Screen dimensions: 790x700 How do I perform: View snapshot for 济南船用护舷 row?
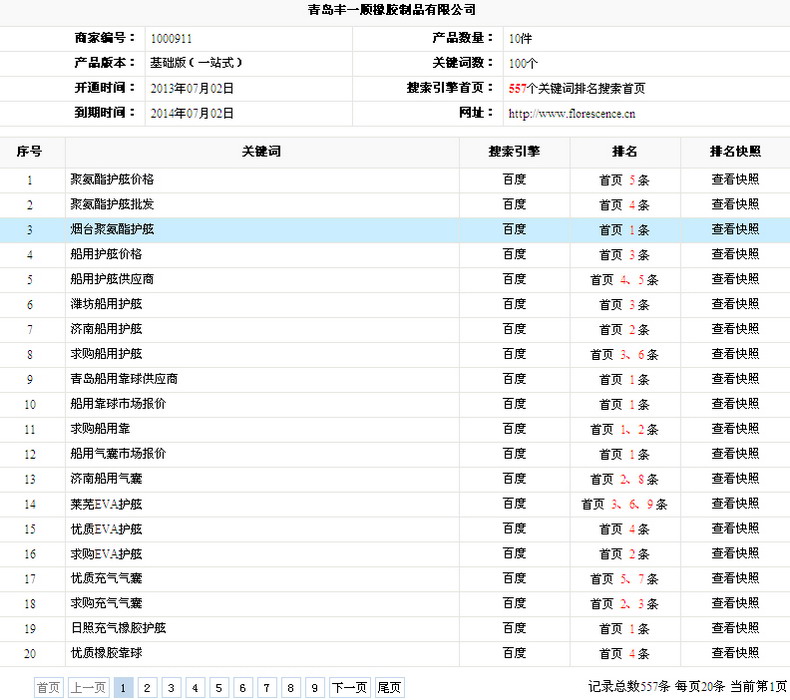[735, 329]
